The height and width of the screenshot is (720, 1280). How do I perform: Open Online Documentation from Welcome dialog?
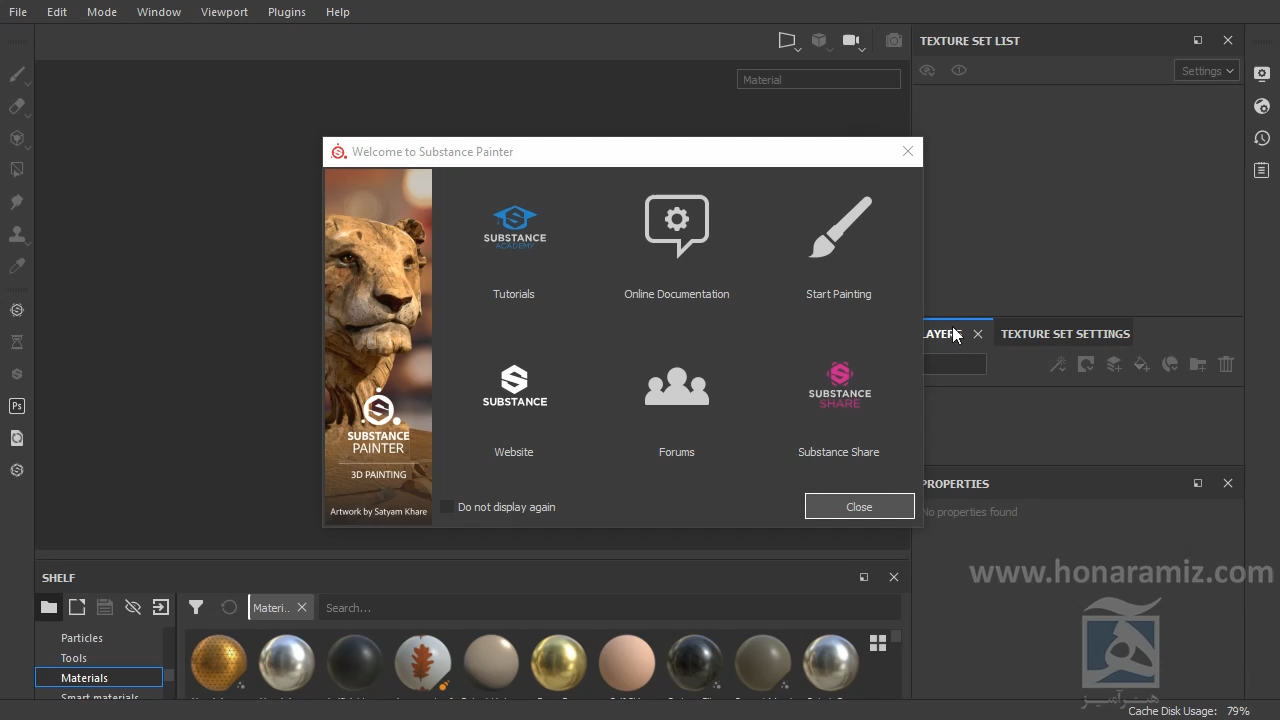tap(677, 248)
